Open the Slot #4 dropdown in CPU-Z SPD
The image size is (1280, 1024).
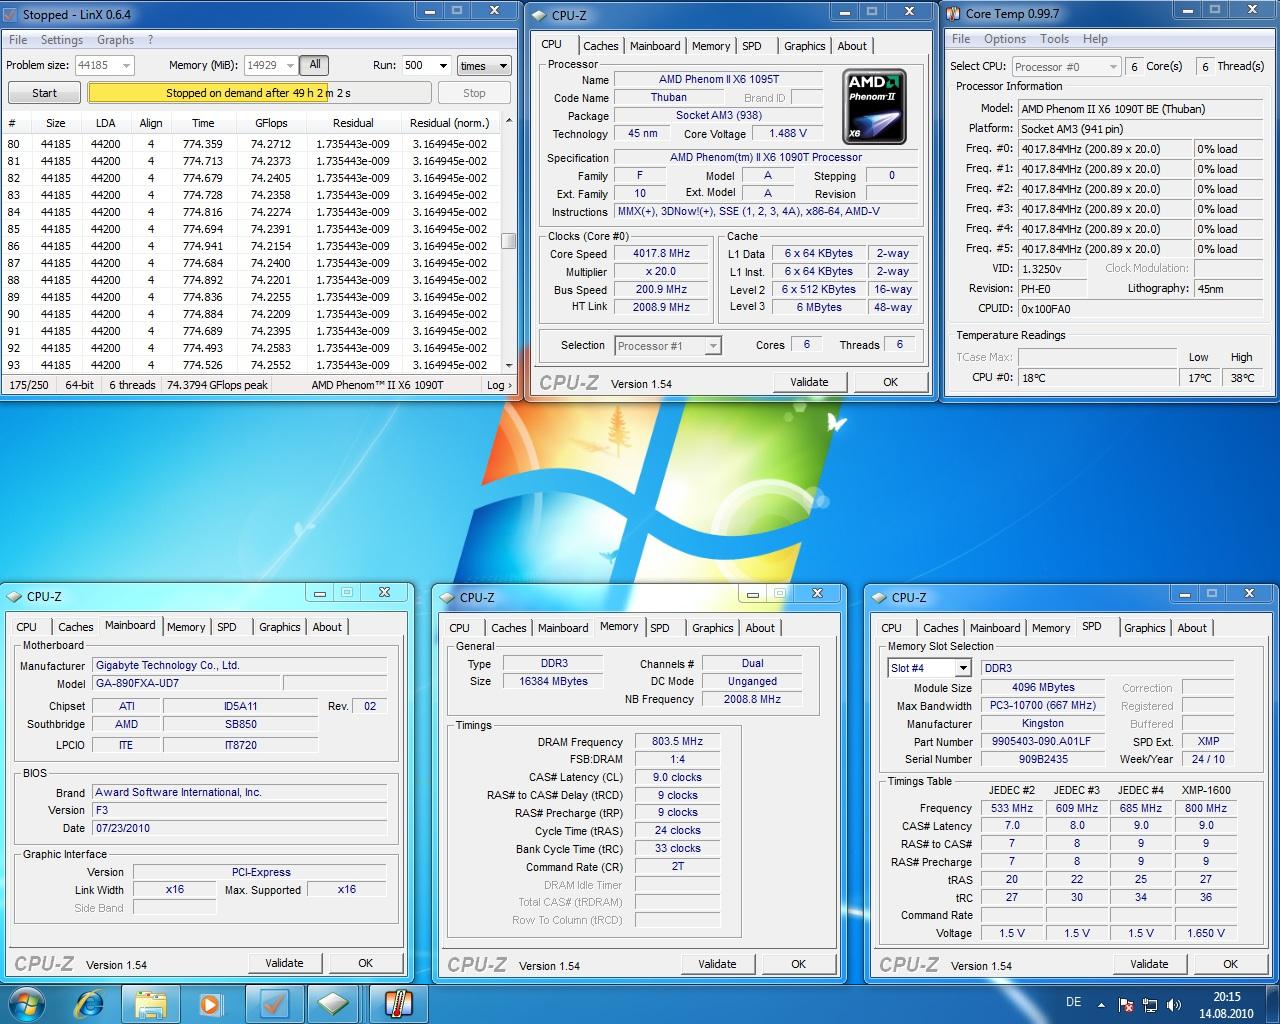962,668
